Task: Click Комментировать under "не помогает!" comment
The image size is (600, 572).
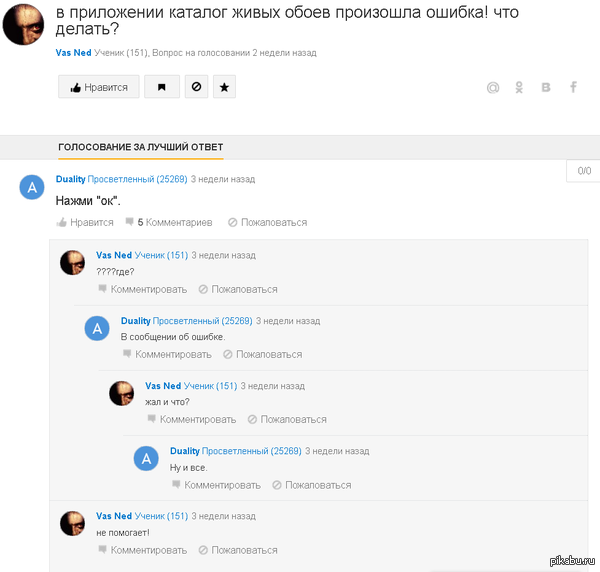Action: pyautogui.click(x=143, y=550)
